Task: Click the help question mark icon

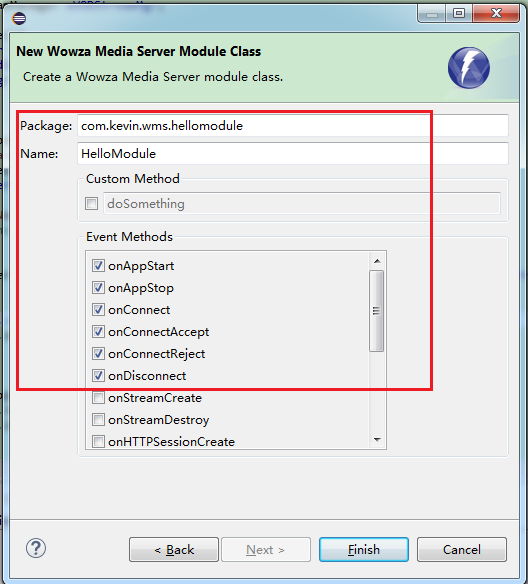Action: click(x=36, y=548)
